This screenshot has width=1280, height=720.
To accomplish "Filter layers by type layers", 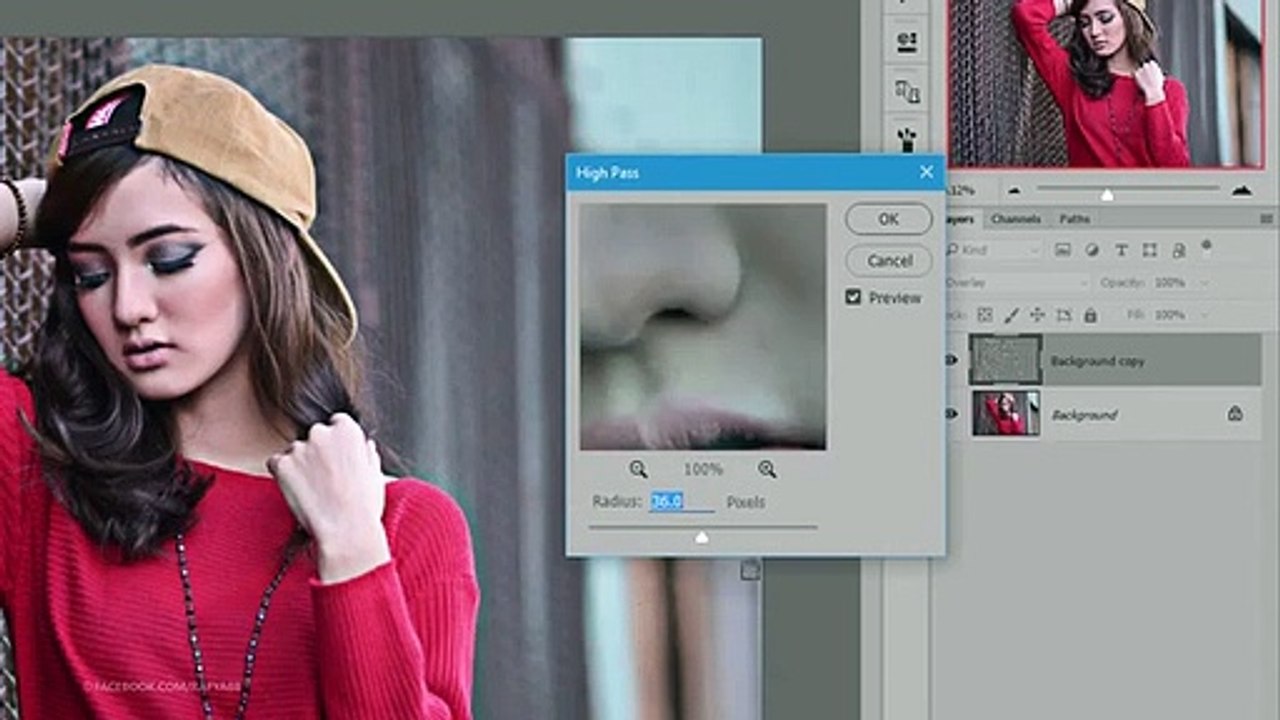I will click(x=1121, y=250).
